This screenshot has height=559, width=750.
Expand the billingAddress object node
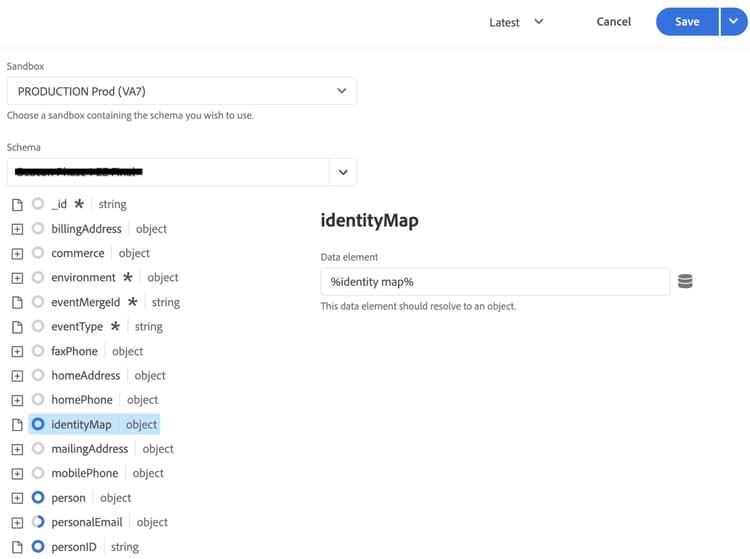[x=17, y=229]
